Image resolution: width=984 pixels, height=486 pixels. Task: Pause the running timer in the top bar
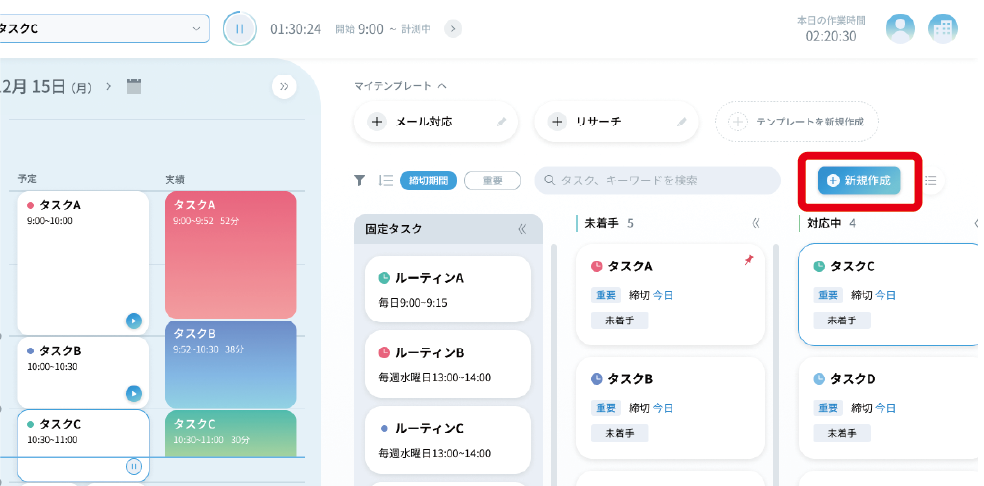coord(239,29)
